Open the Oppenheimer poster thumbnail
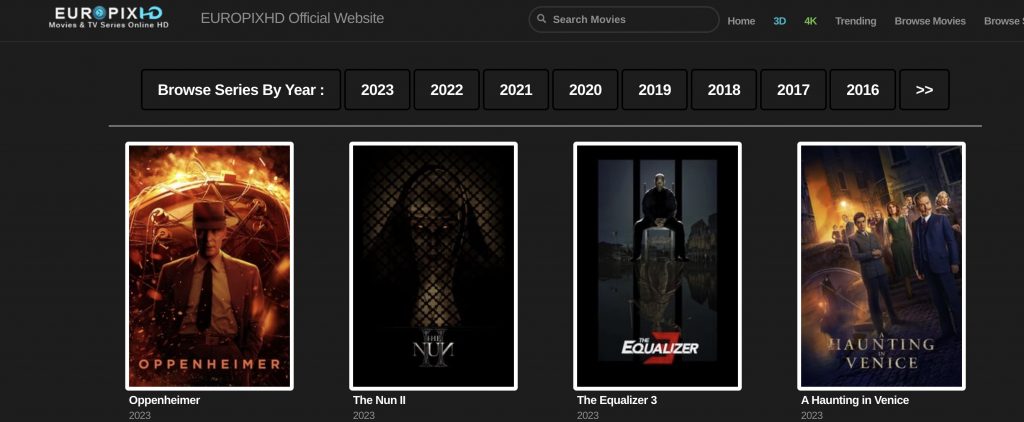Viewport: 1024px width, 422px height. point(209,265)
